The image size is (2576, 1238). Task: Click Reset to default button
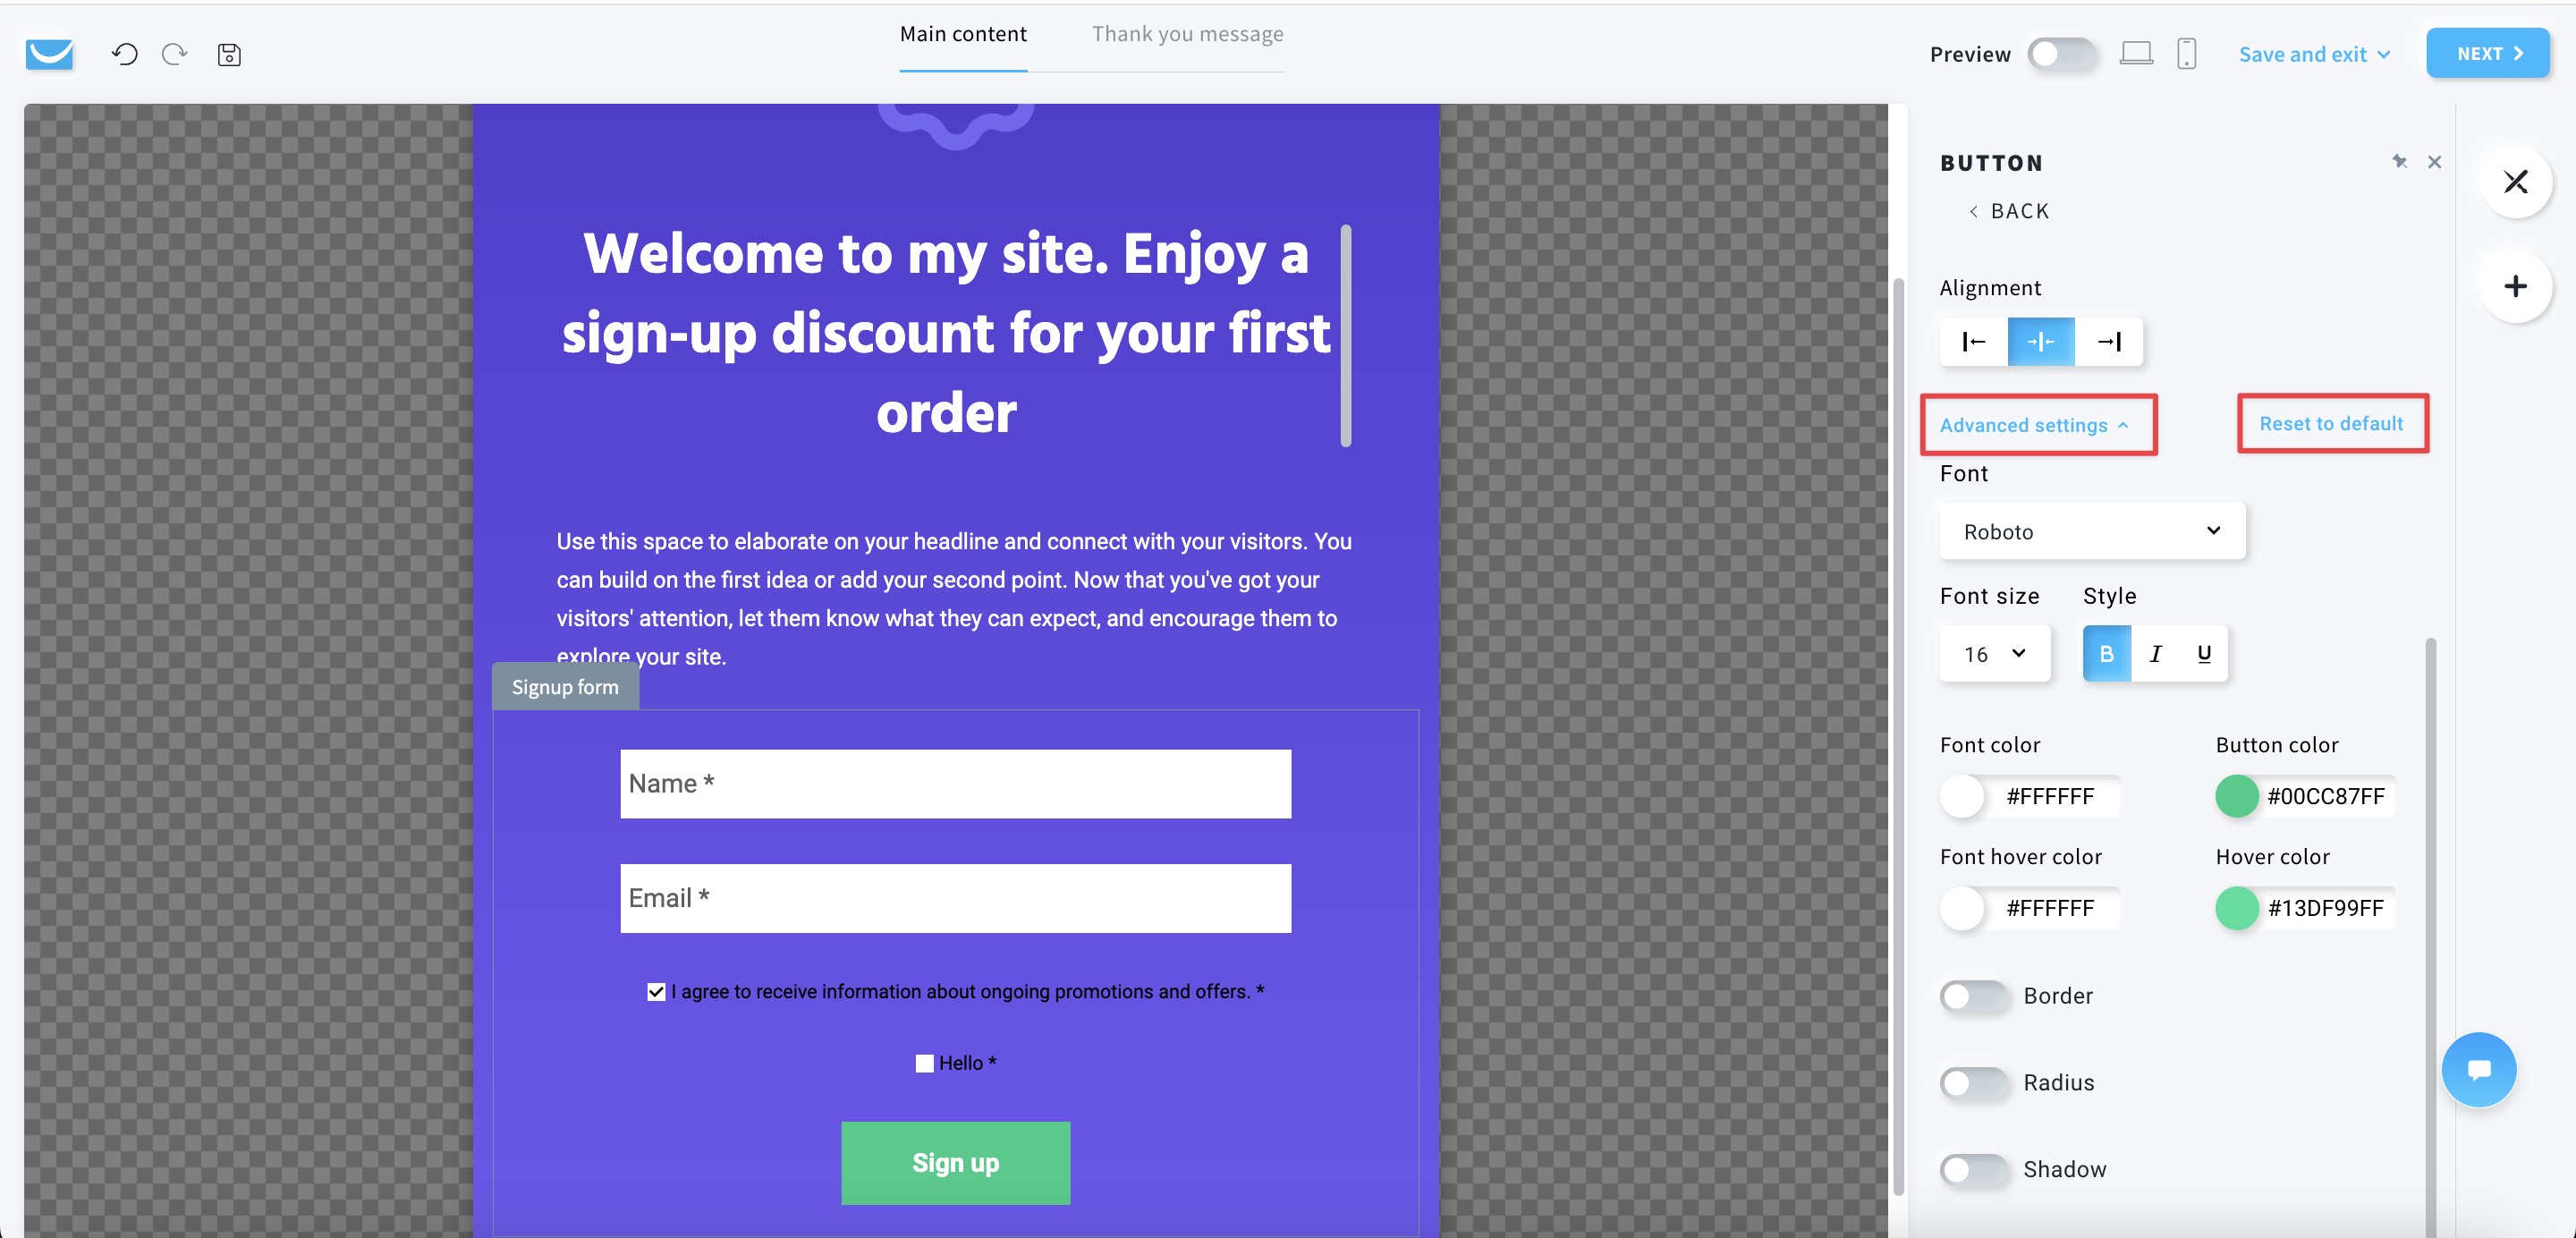click(x=2331, y=422)
